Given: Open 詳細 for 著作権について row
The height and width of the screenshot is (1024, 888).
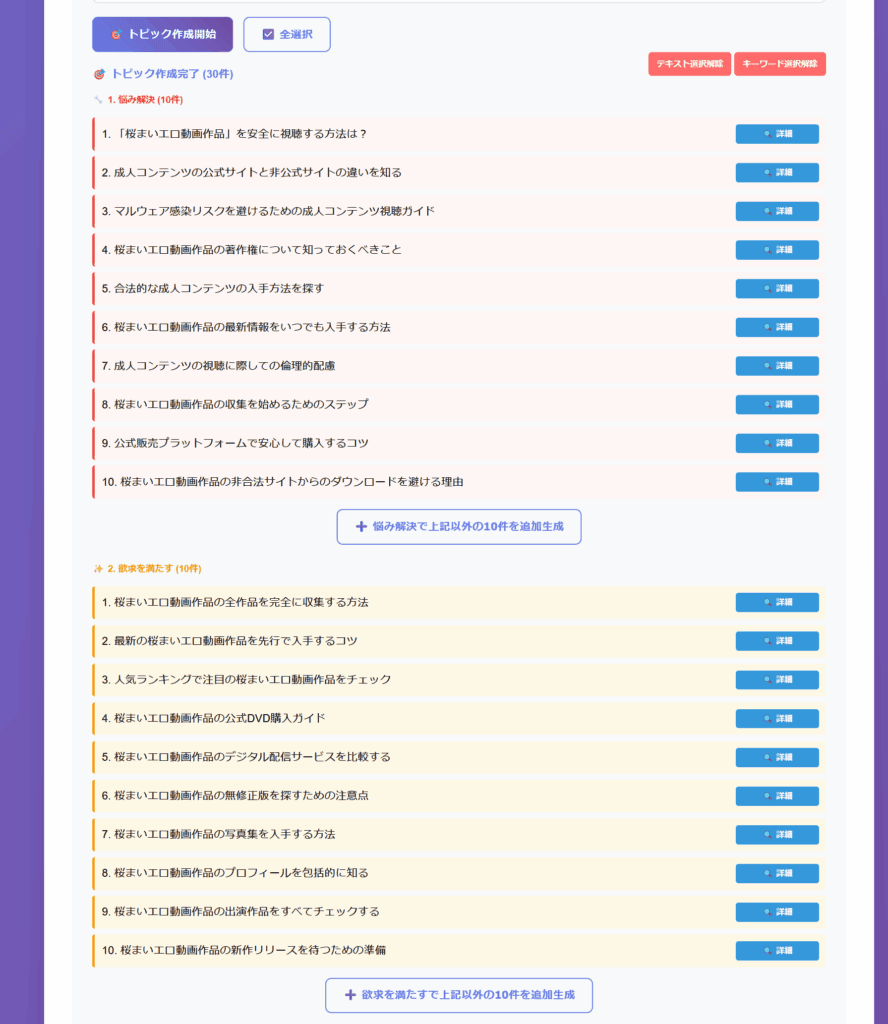Looking at the screenshot, I should click(x=777, y=249).
